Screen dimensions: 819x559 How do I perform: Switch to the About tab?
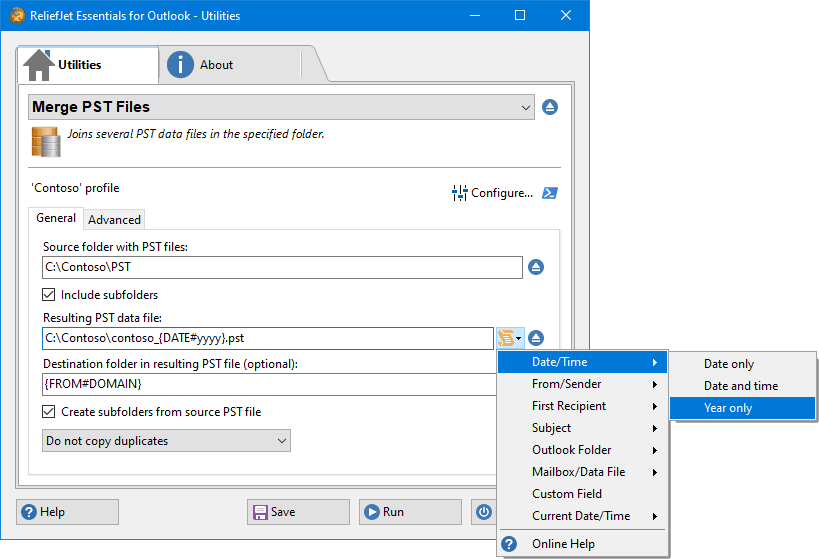click(230, 65)
